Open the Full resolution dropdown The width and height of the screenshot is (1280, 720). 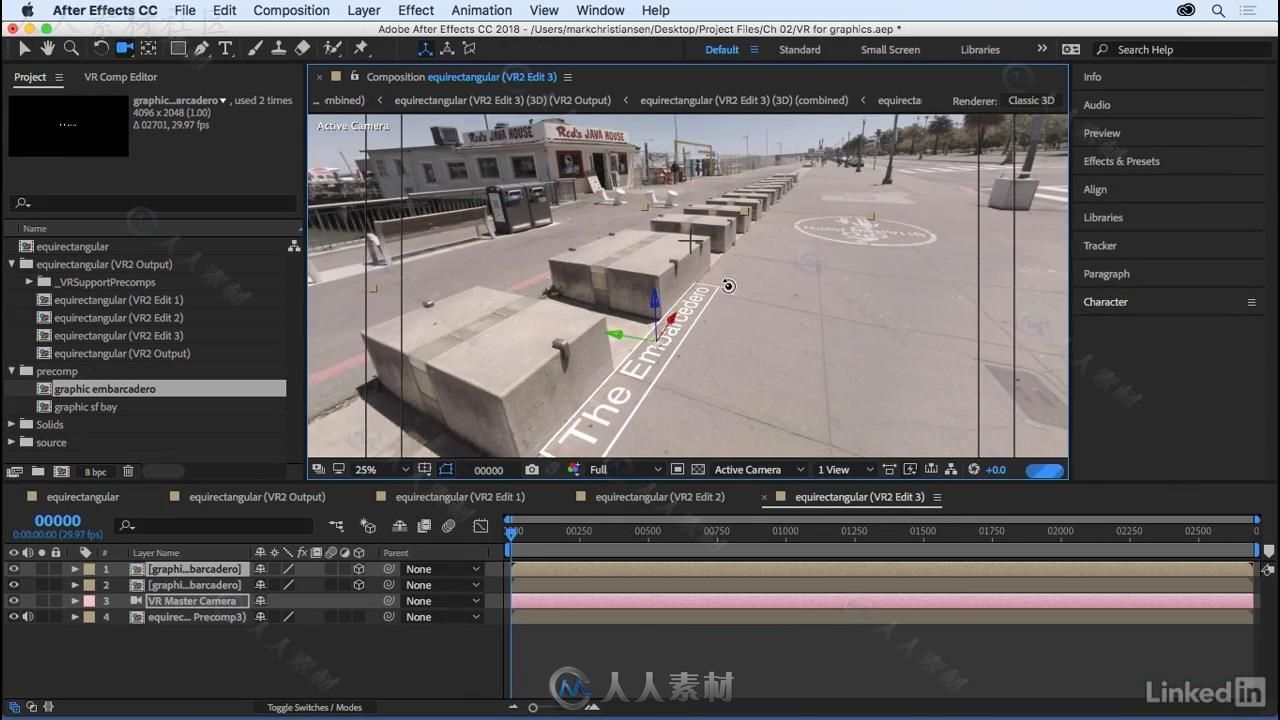[x=625, y=470]
